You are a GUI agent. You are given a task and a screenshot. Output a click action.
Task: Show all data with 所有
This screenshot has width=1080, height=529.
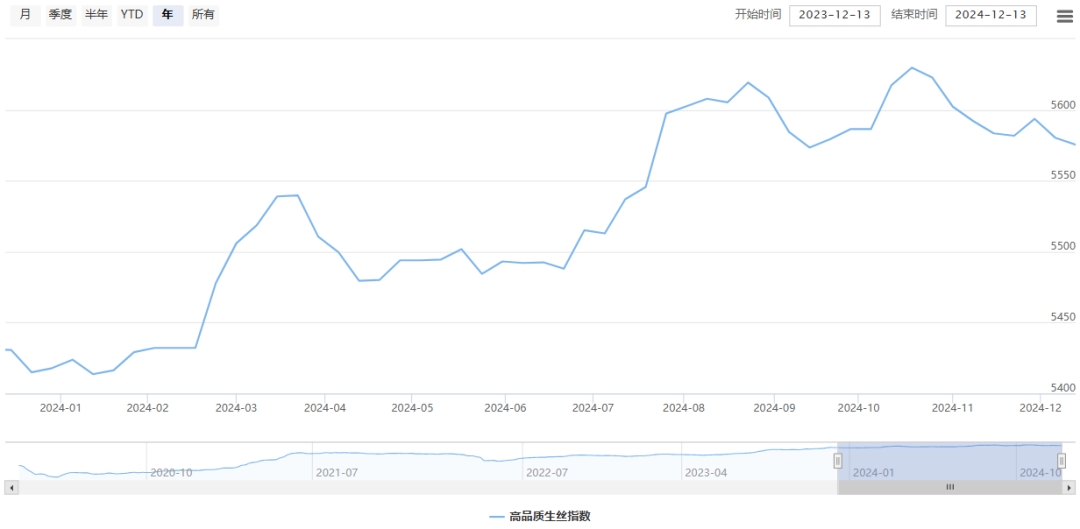(203, 15)
